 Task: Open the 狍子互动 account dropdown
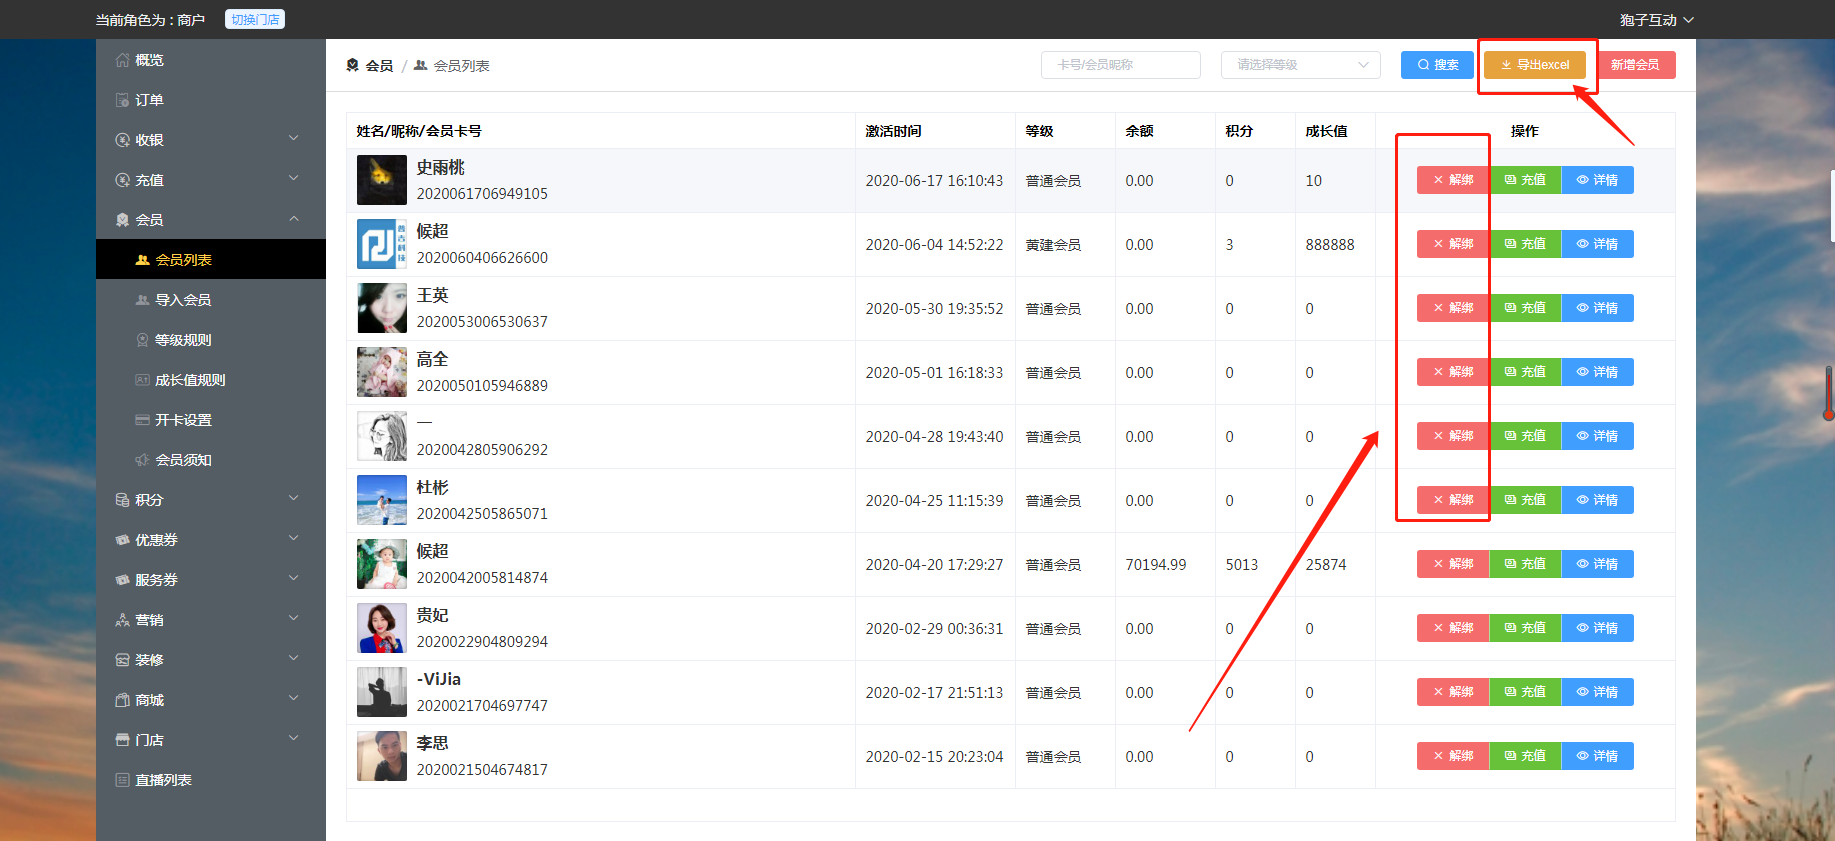click(1656, 20)
